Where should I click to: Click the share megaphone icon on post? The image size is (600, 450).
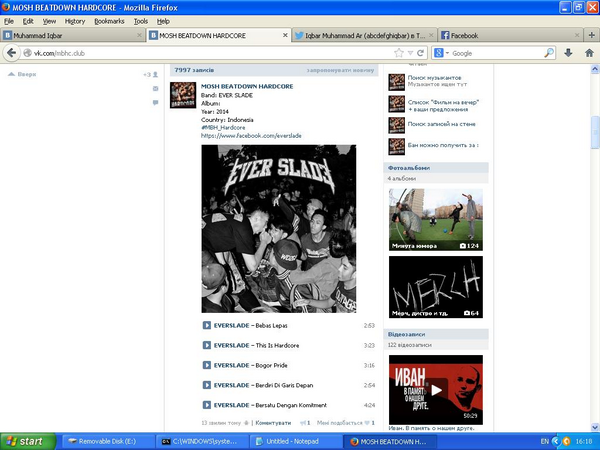click(x=303, y=423)
